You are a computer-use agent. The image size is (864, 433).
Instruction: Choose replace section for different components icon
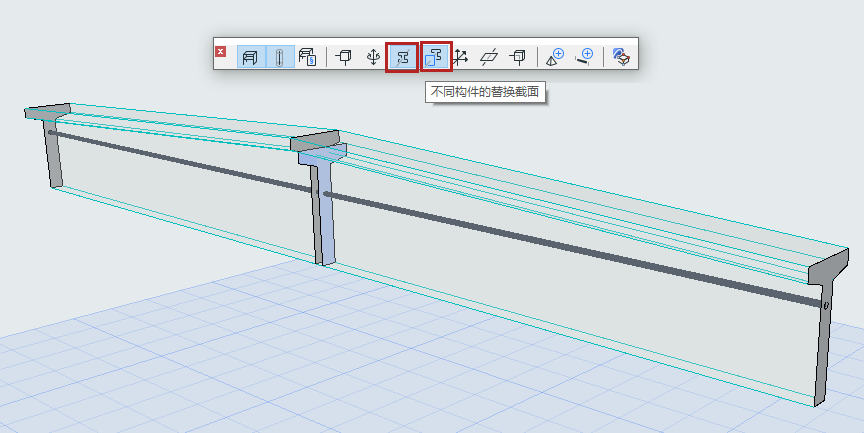[x=436, y=57]
